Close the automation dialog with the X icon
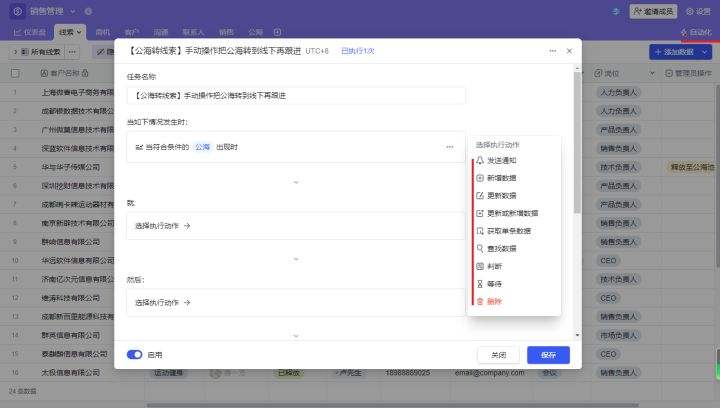720x408 pixels. tap(570, 50)
